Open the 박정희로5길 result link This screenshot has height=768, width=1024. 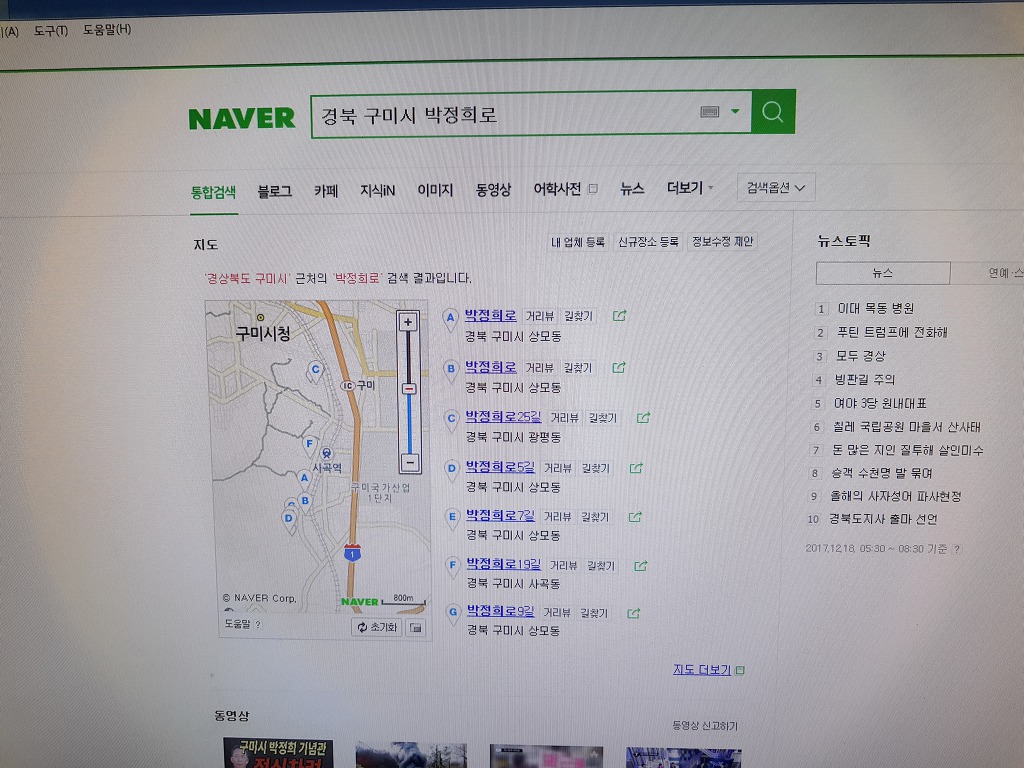tap(500, 467)
